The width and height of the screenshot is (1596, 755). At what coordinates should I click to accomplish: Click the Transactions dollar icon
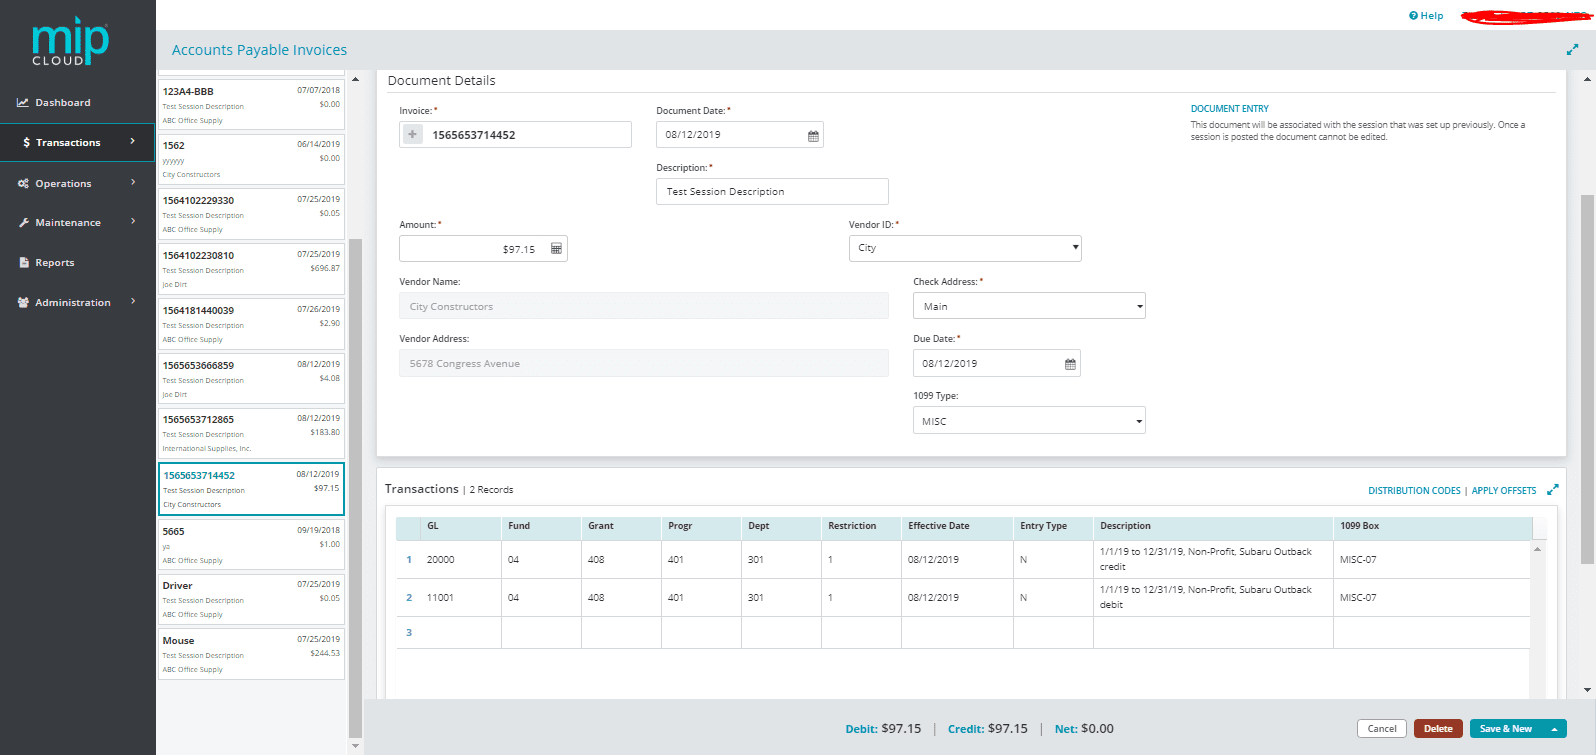point(26,143)
